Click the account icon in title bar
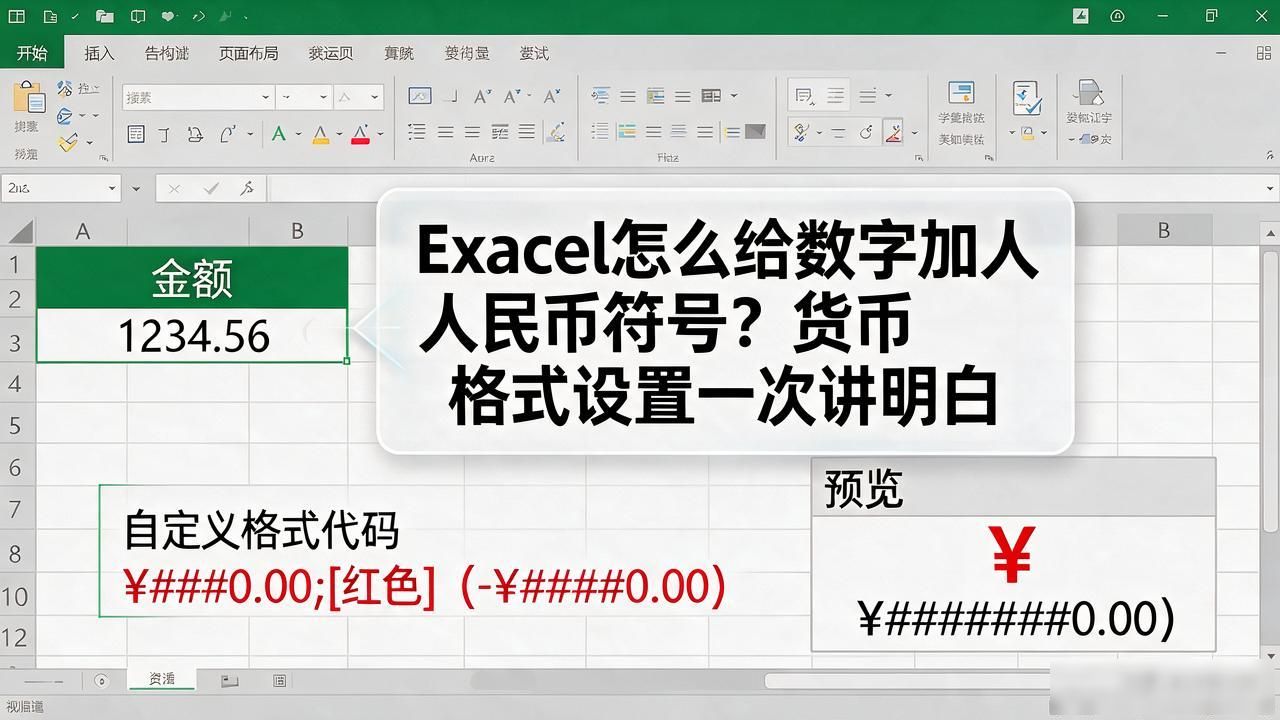Screen dimensions: 1280x720 1118,15
